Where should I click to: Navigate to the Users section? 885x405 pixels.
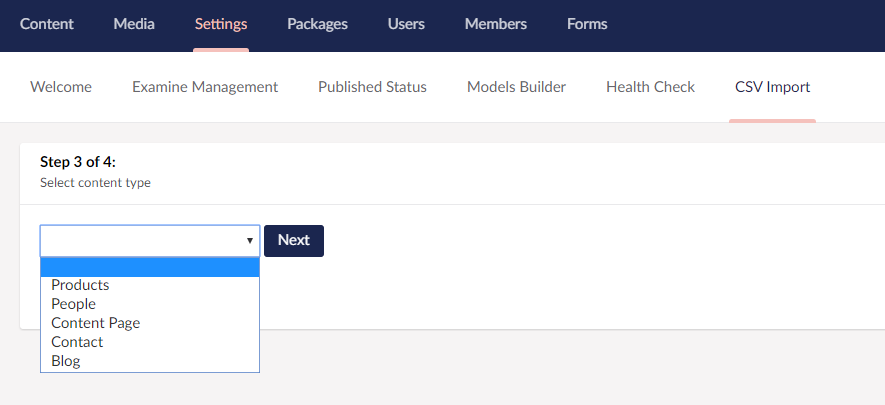[406, 24]
